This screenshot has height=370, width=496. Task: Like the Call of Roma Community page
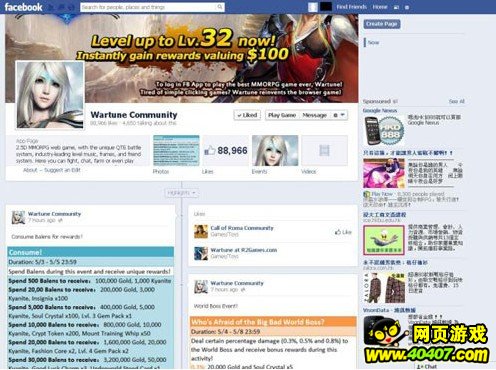(x=343, y=232)
